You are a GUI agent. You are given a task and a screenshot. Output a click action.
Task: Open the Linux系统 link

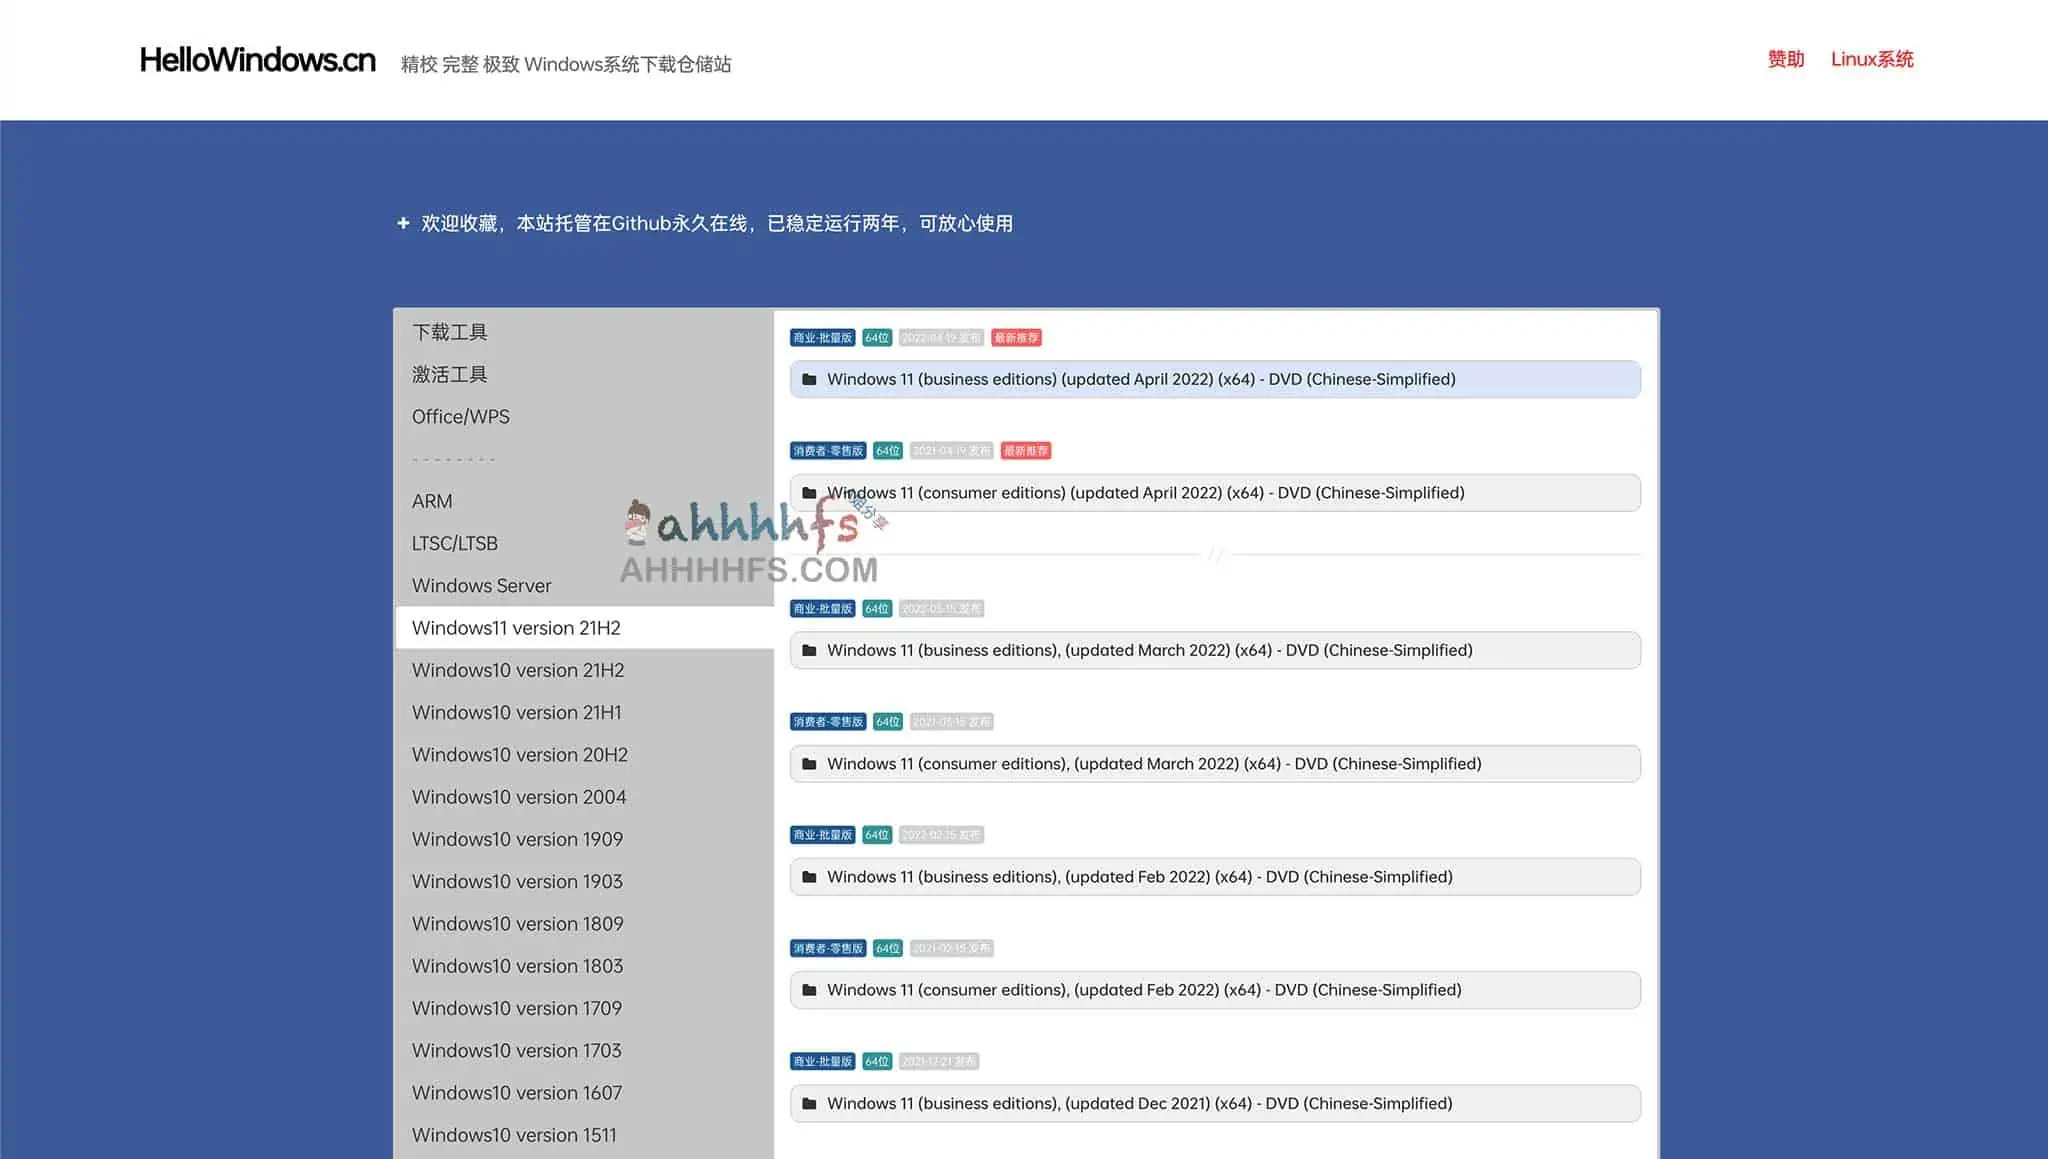click(x=1872, y=59)
